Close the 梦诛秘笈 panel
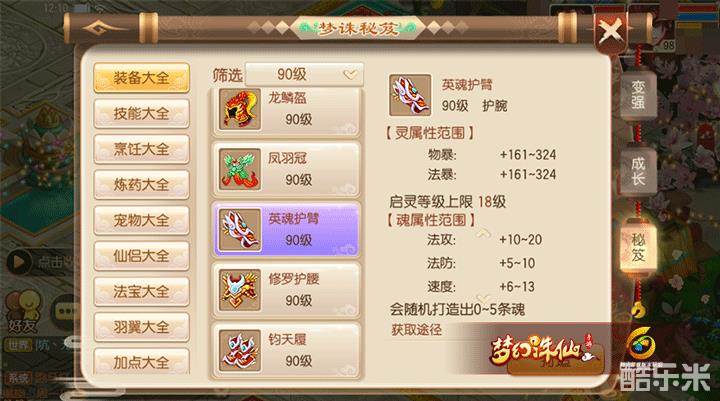Image resolution: width=720 pixels, height=401 pixels. coord(611,31)
